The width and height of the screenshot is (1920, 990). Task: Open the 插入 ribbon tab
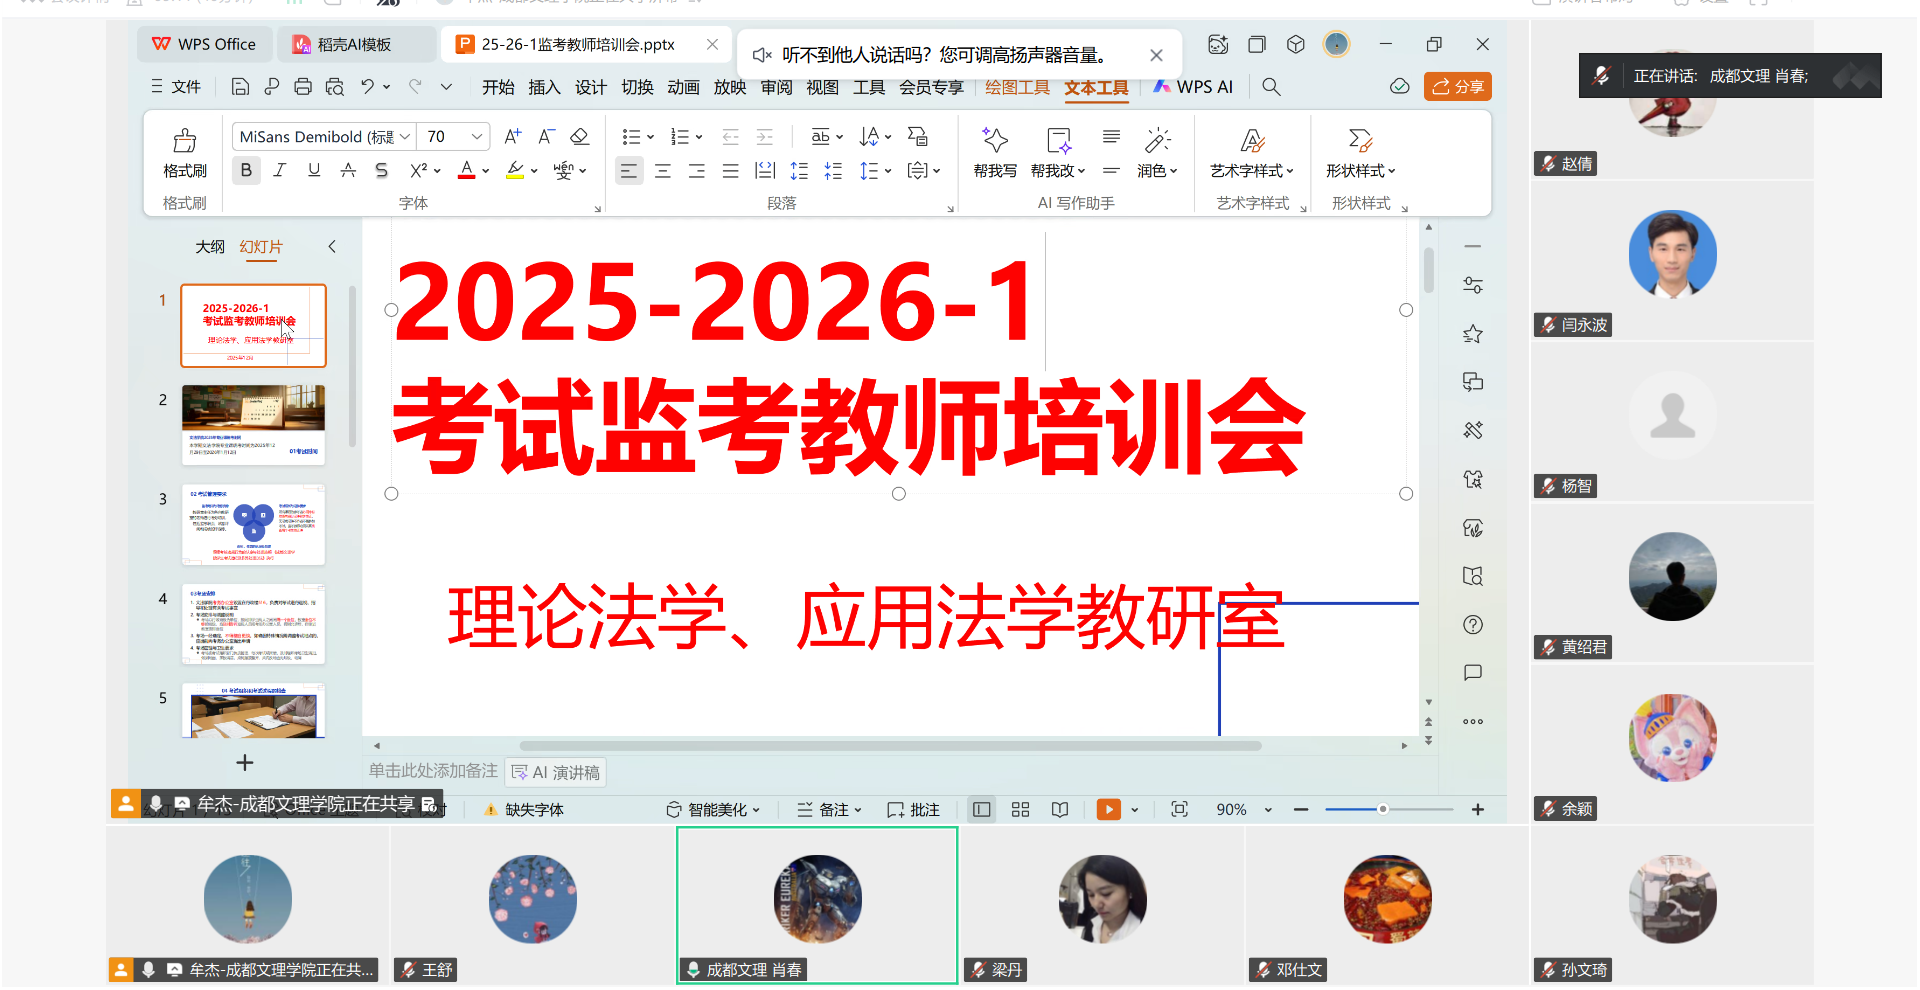[x=544, y=87]
